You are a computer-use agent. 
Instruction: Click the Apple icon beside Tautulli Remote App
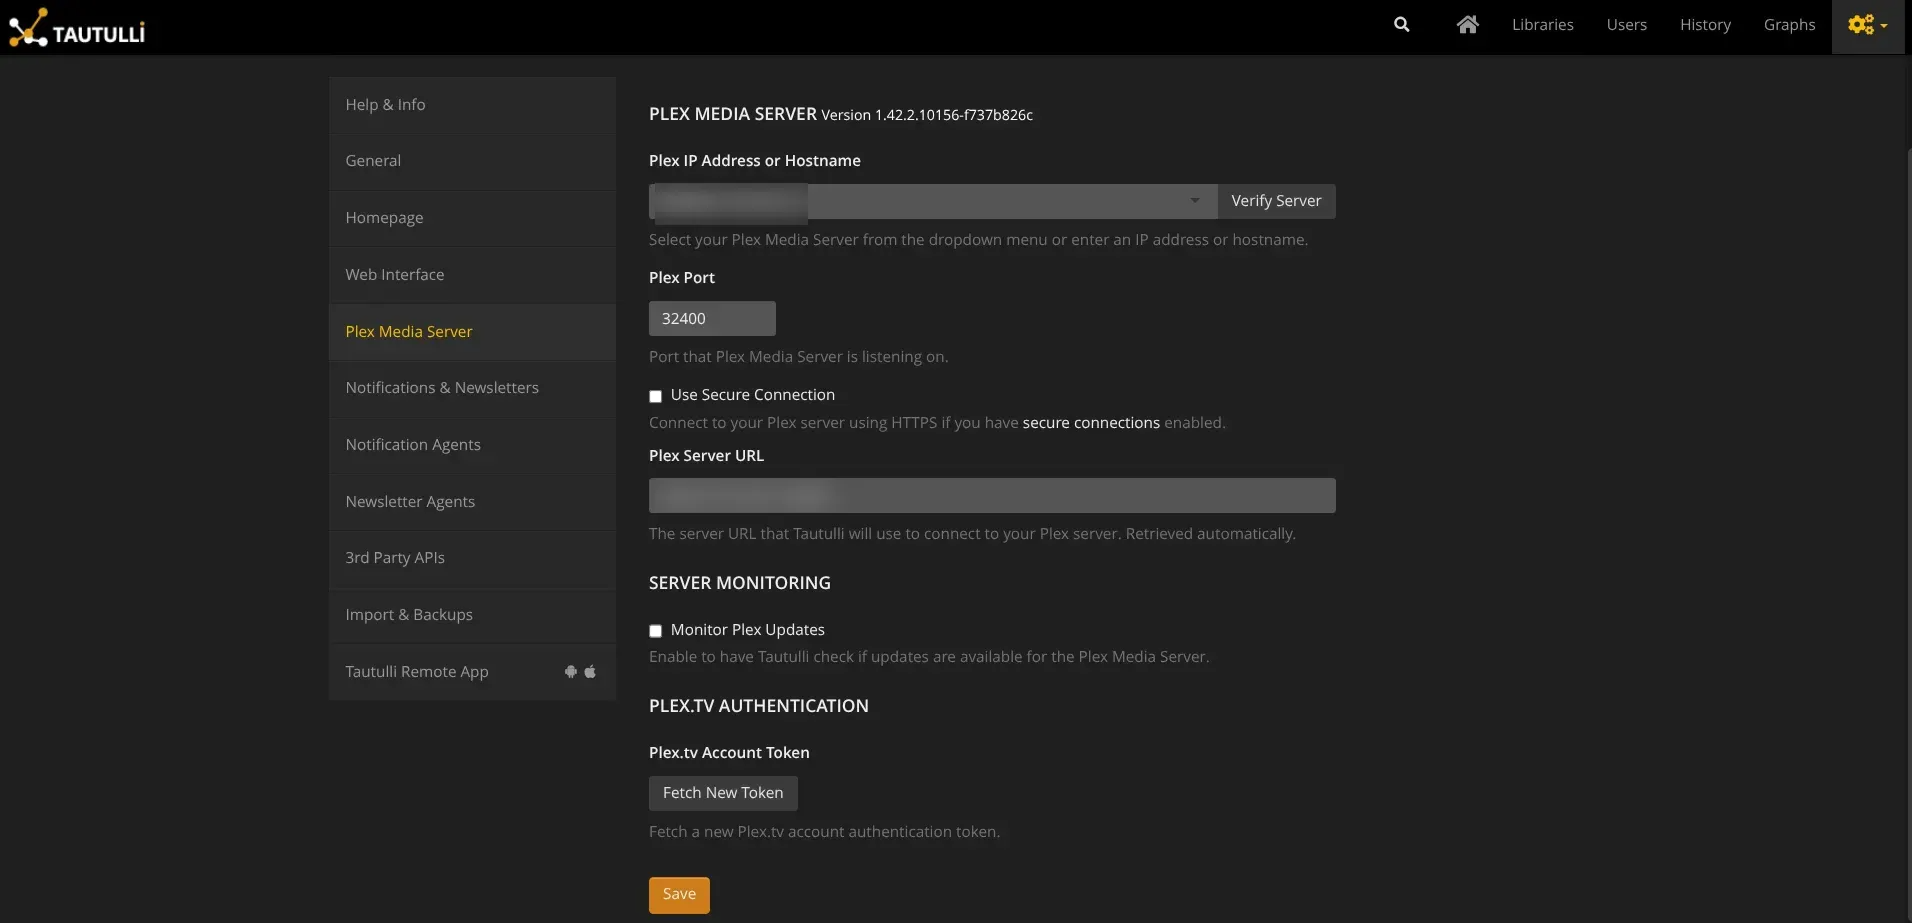tap(590, 672)
